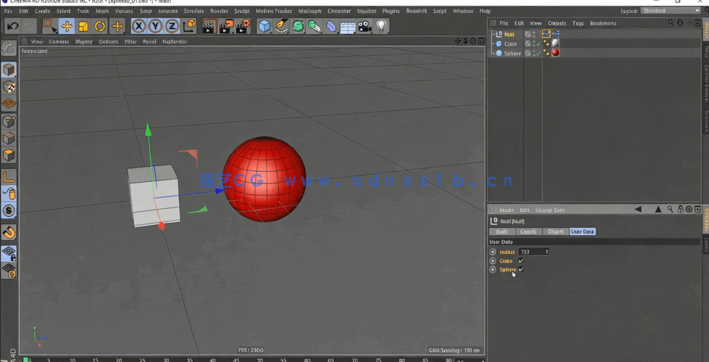Open the deformer objects palette
The height and width of the screenshot is (362, 709).
coord(331,26)
